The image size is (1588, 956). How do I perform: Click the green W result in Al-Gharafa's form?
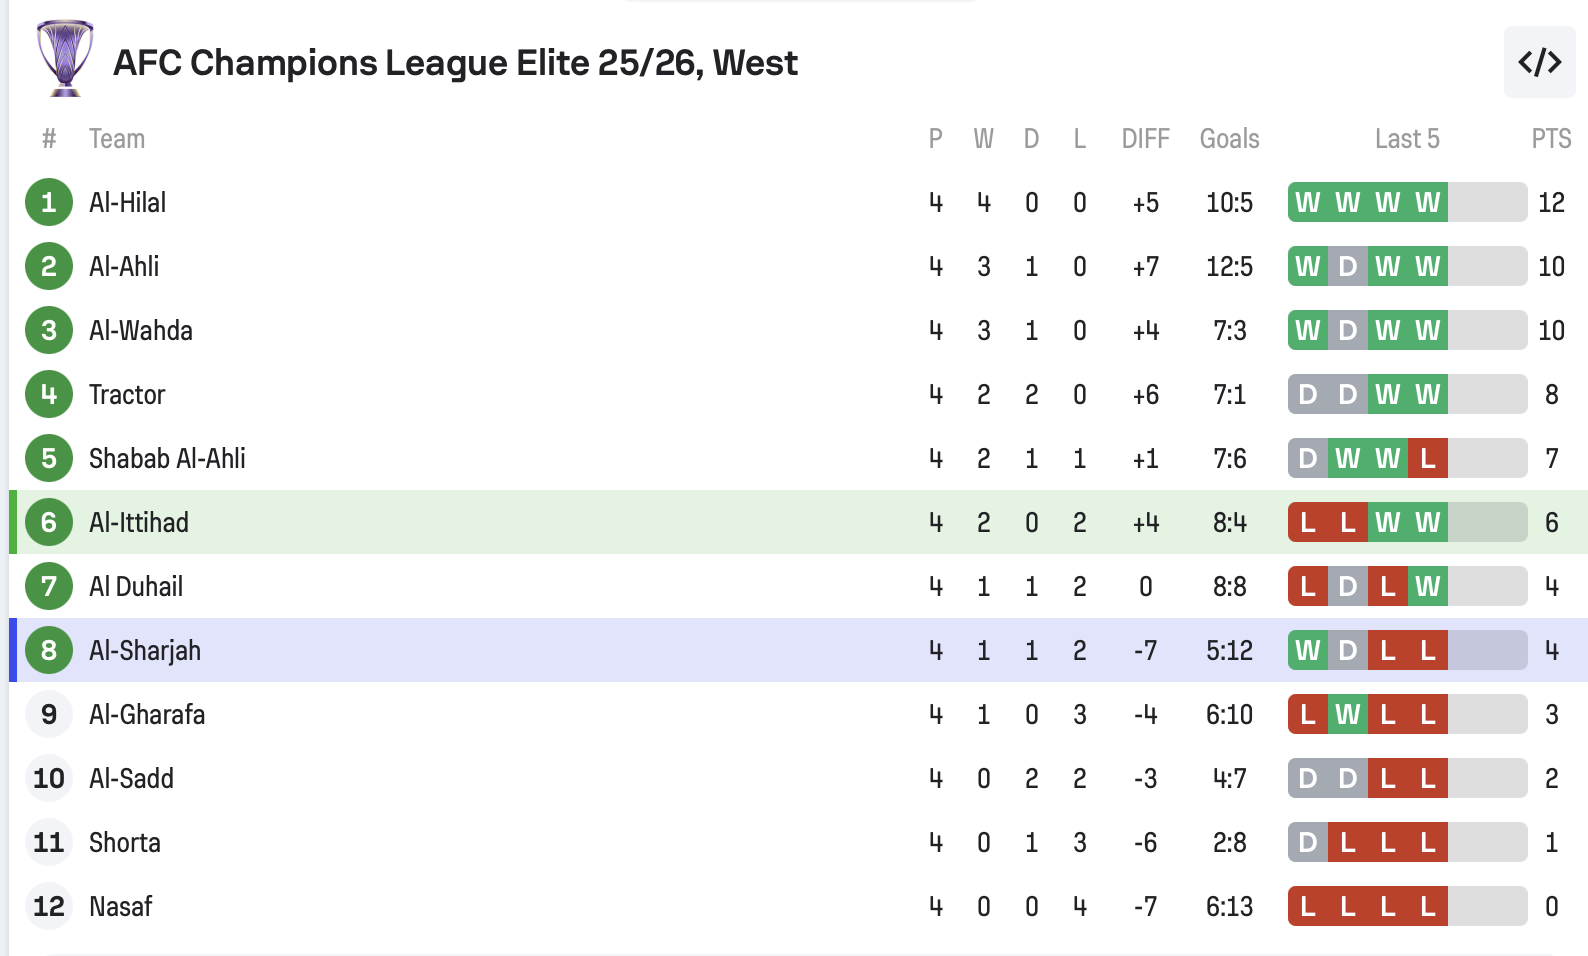pyautogui.click(x=1347, y=715)
